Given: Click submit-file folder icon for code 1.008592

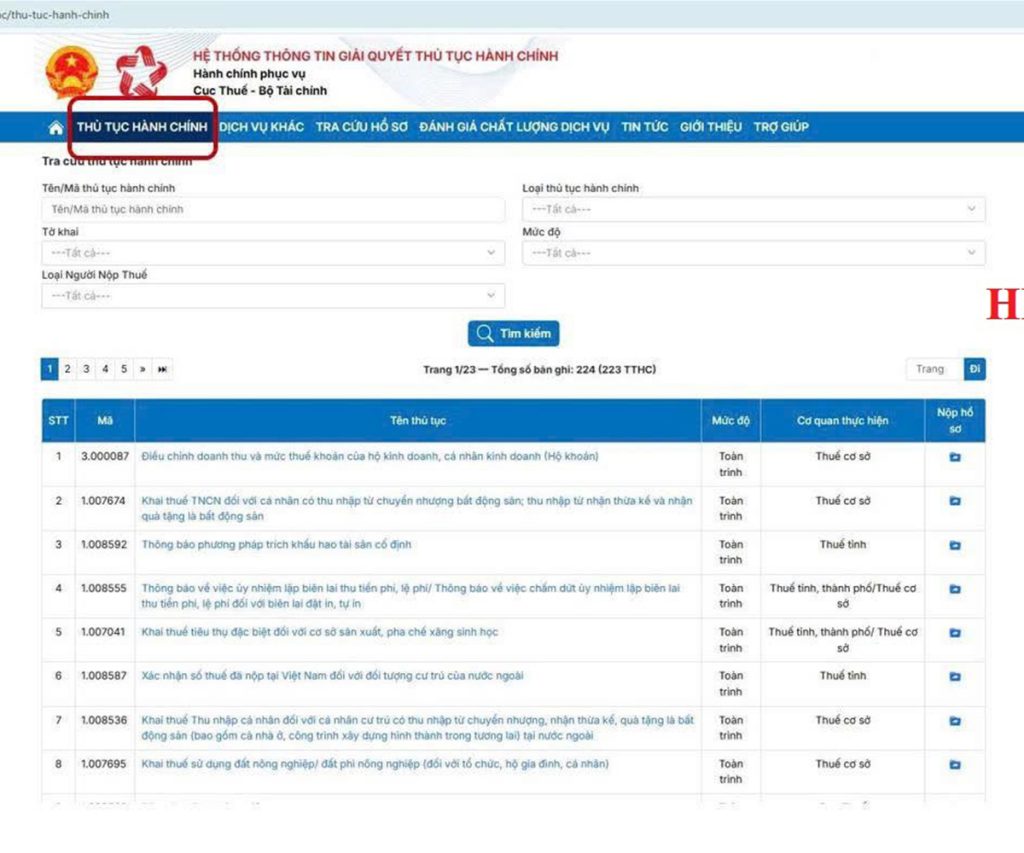Looking at the screenshot, I should (x=954, y=545).
